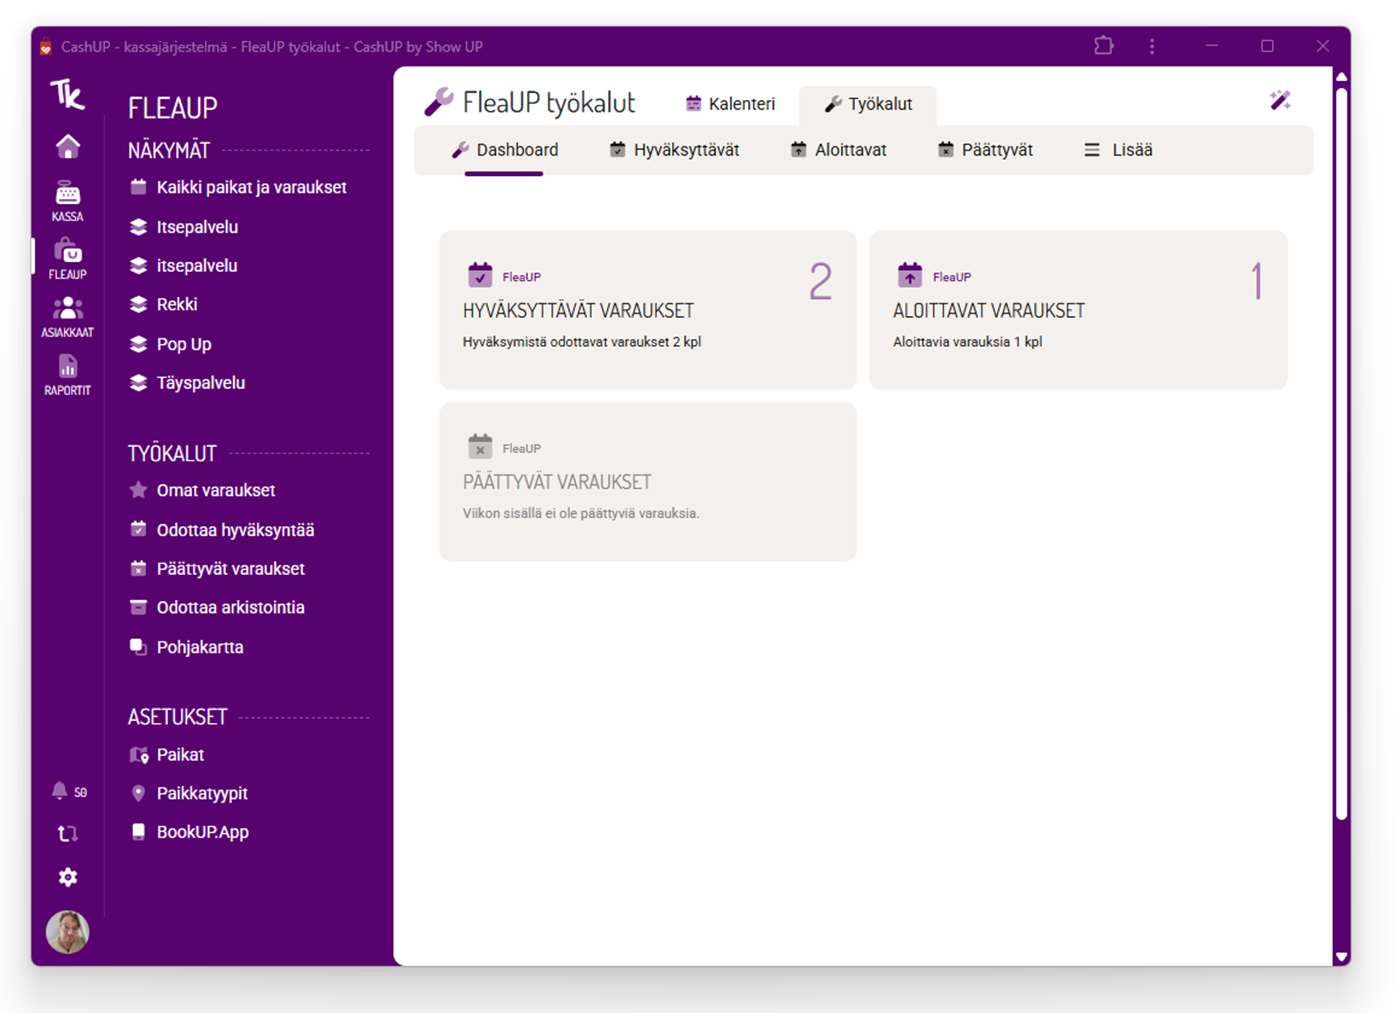Click the user profile avatar
Viewport: 1400px width, 1013px height.
coord(68,932)
